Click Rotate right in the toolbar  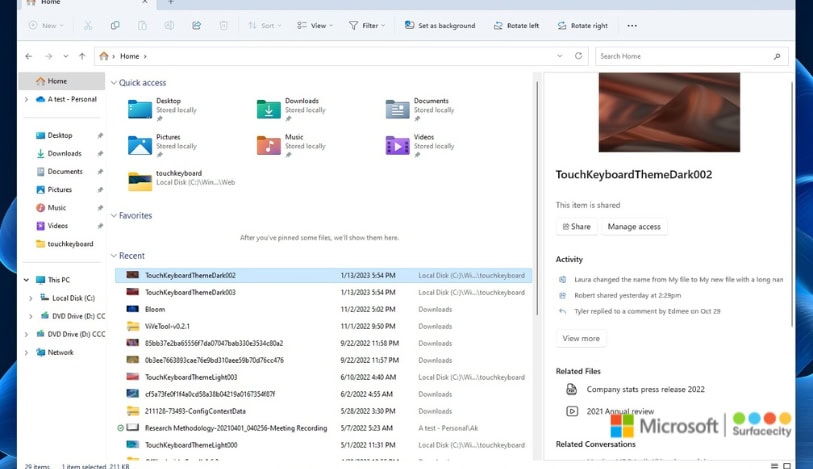point(582,25)
